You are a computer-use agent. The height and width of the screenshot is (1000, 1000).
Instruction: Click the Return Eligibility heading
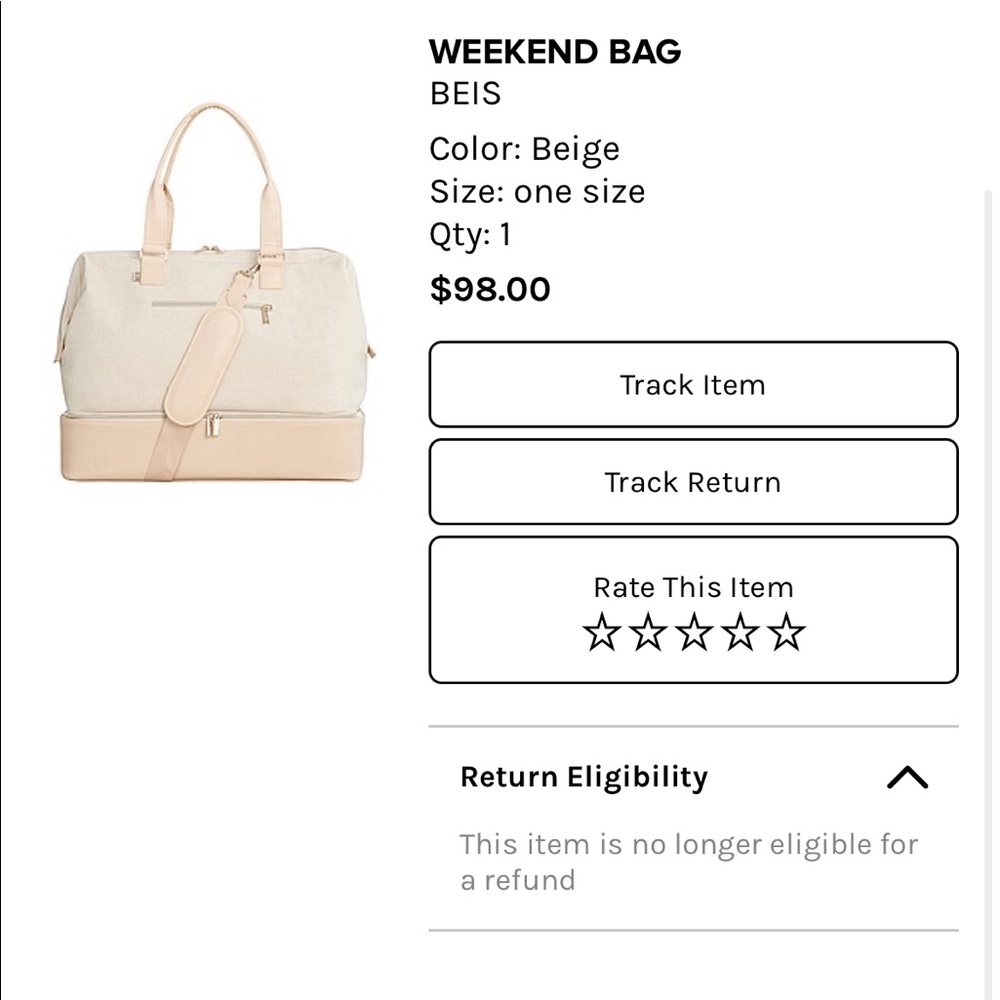tap(584, 777)
